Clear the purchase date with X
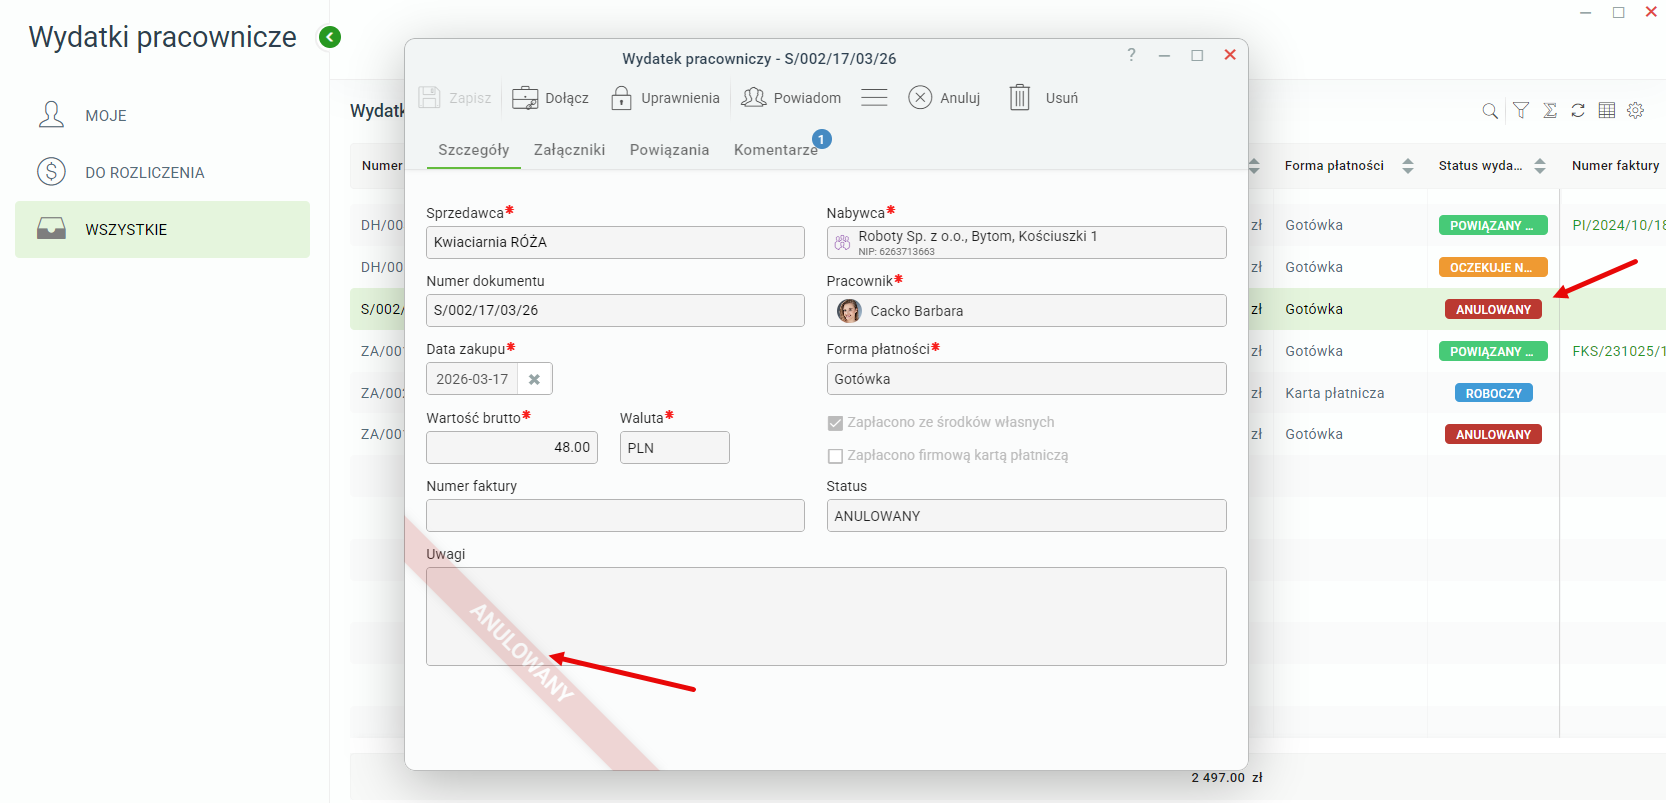Screen dimensions: 1666x803 (534, 379)
